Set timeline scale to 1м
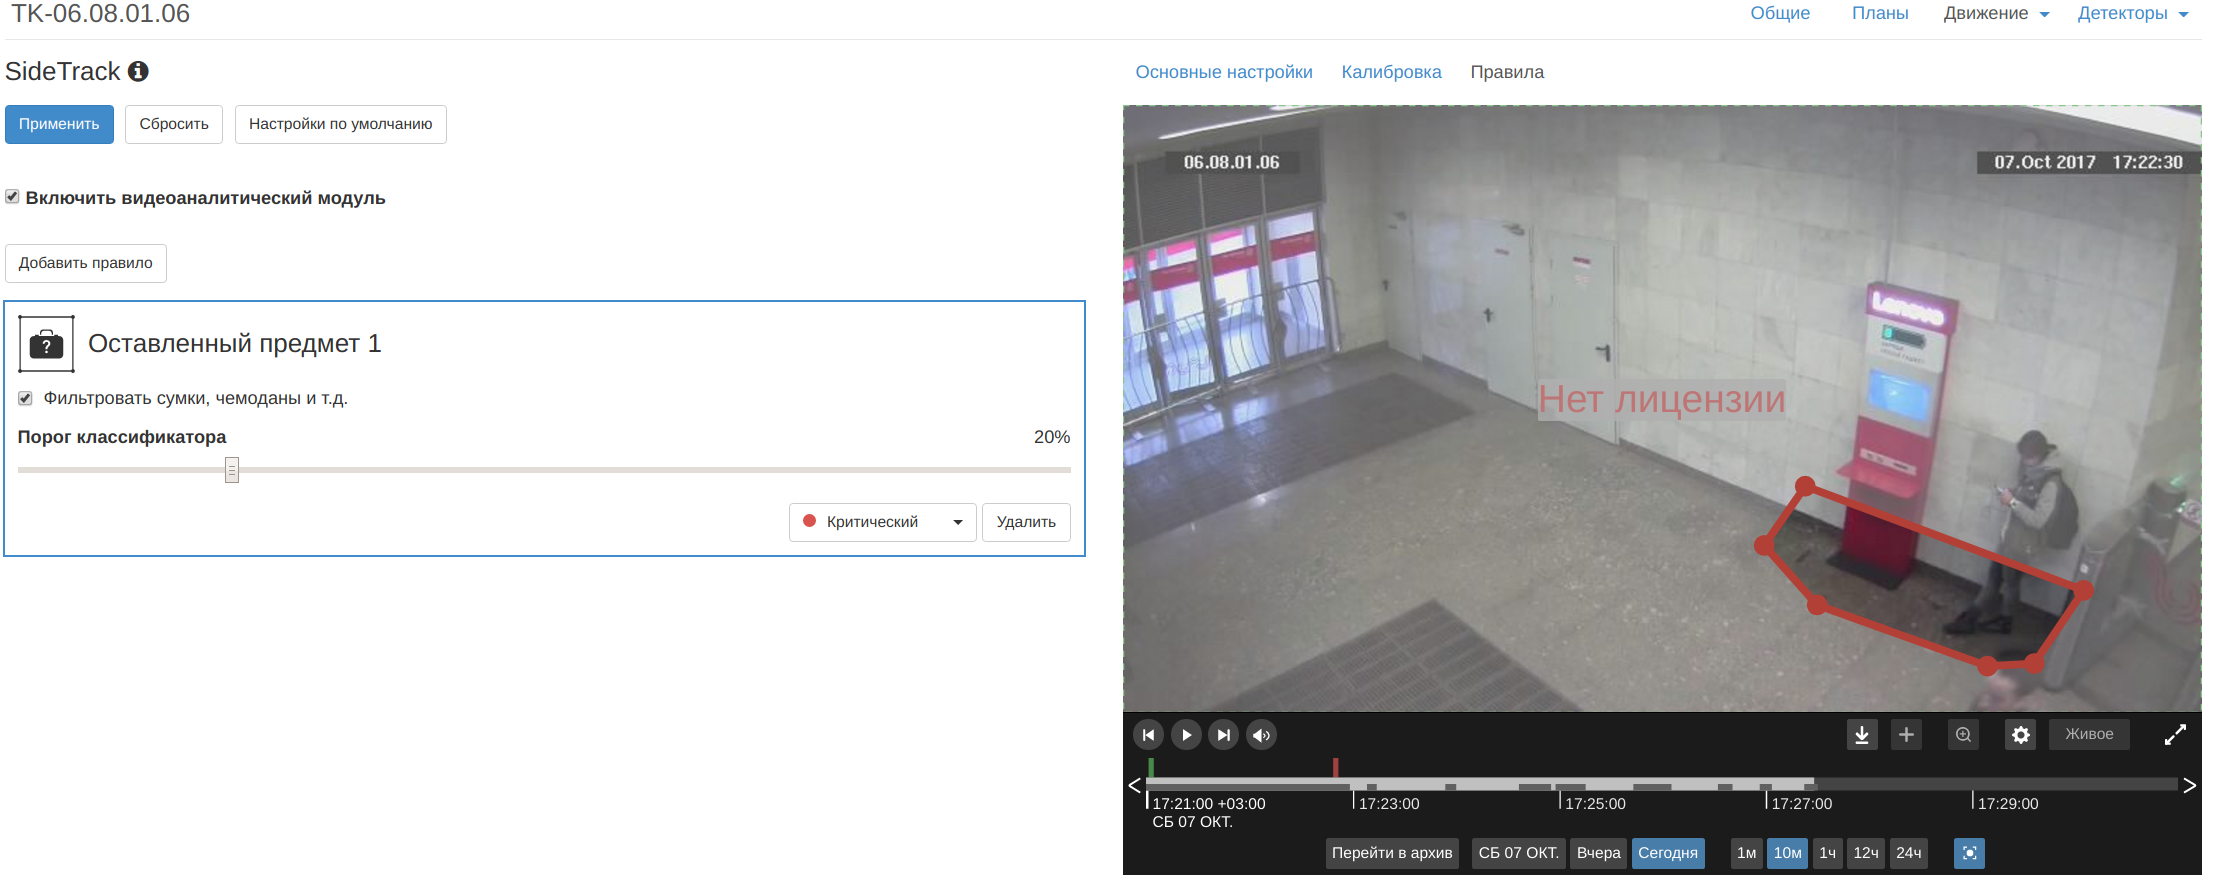Image resolution: width=2214 pixels, height=880 pixels. [x=1746, y=853]
